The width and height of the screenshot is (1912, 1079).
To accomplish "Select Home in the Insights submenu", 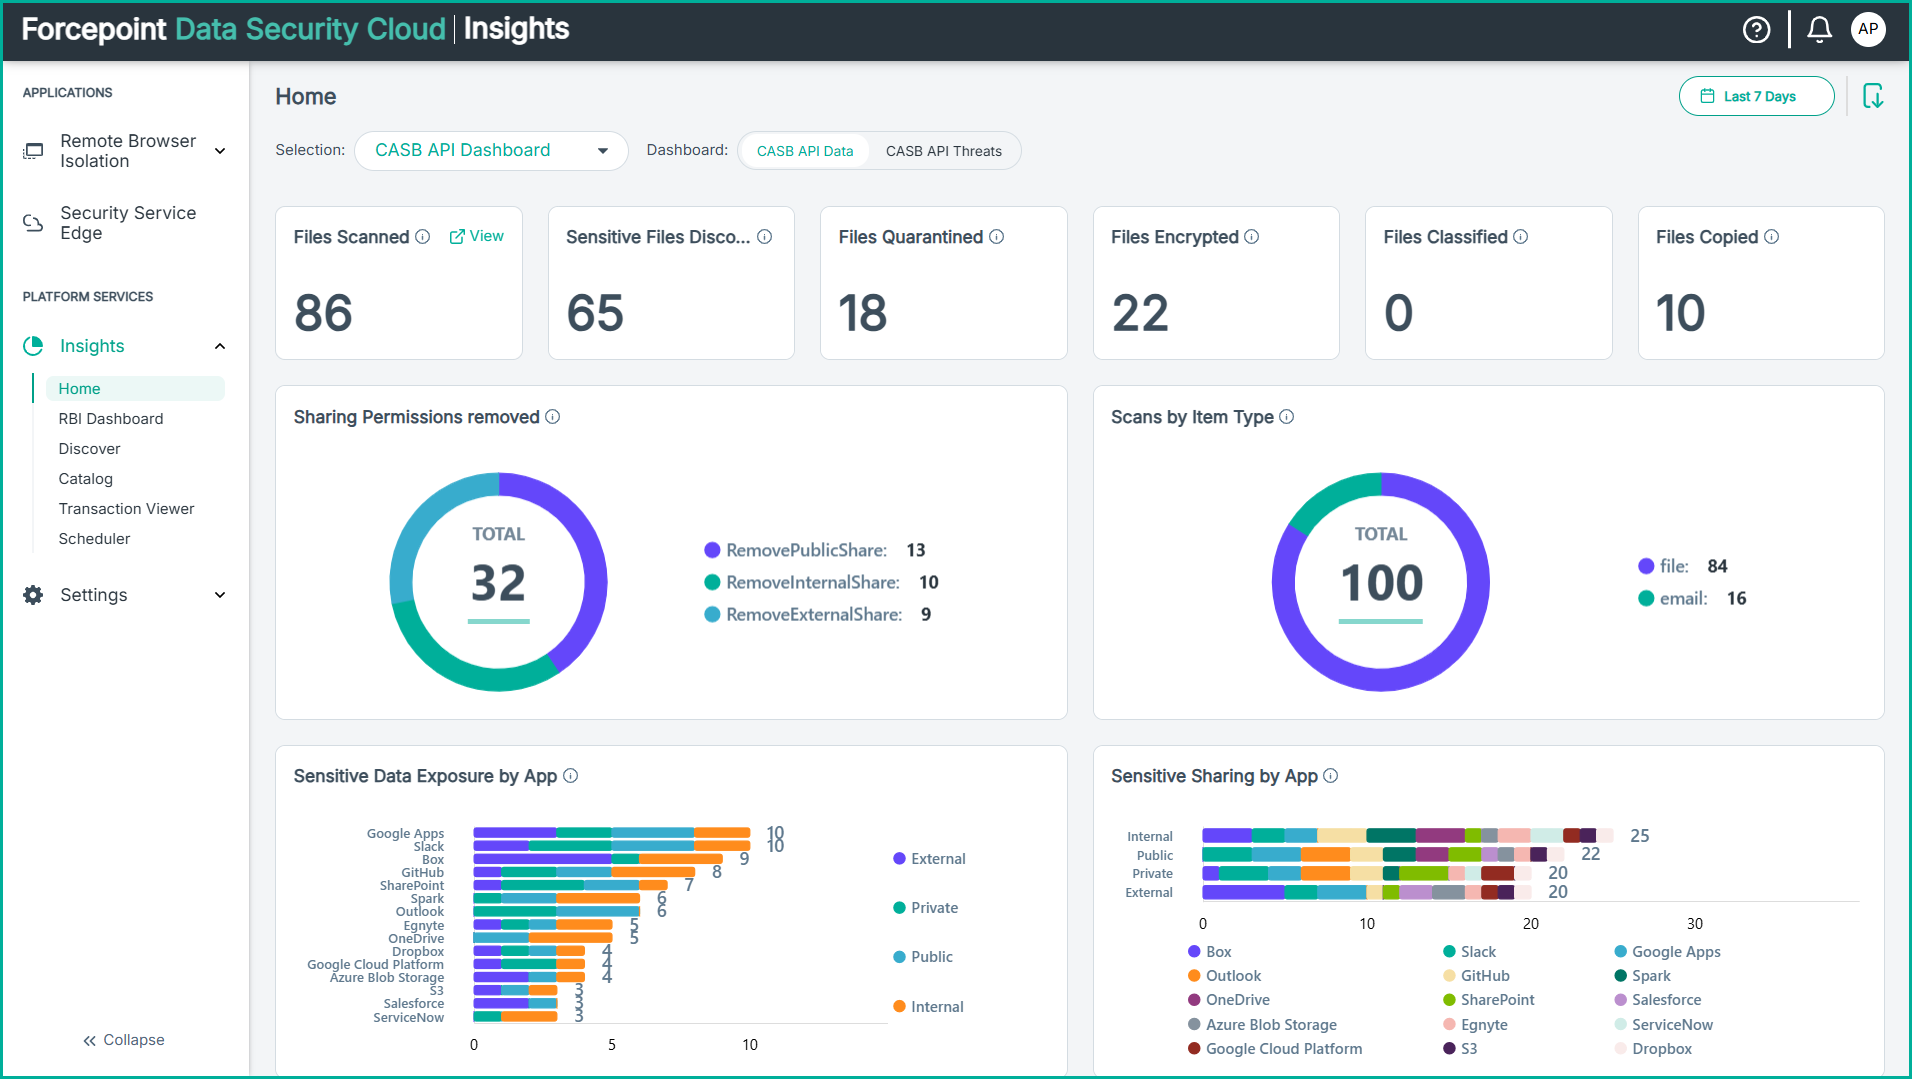I will [x=135, y=389].
